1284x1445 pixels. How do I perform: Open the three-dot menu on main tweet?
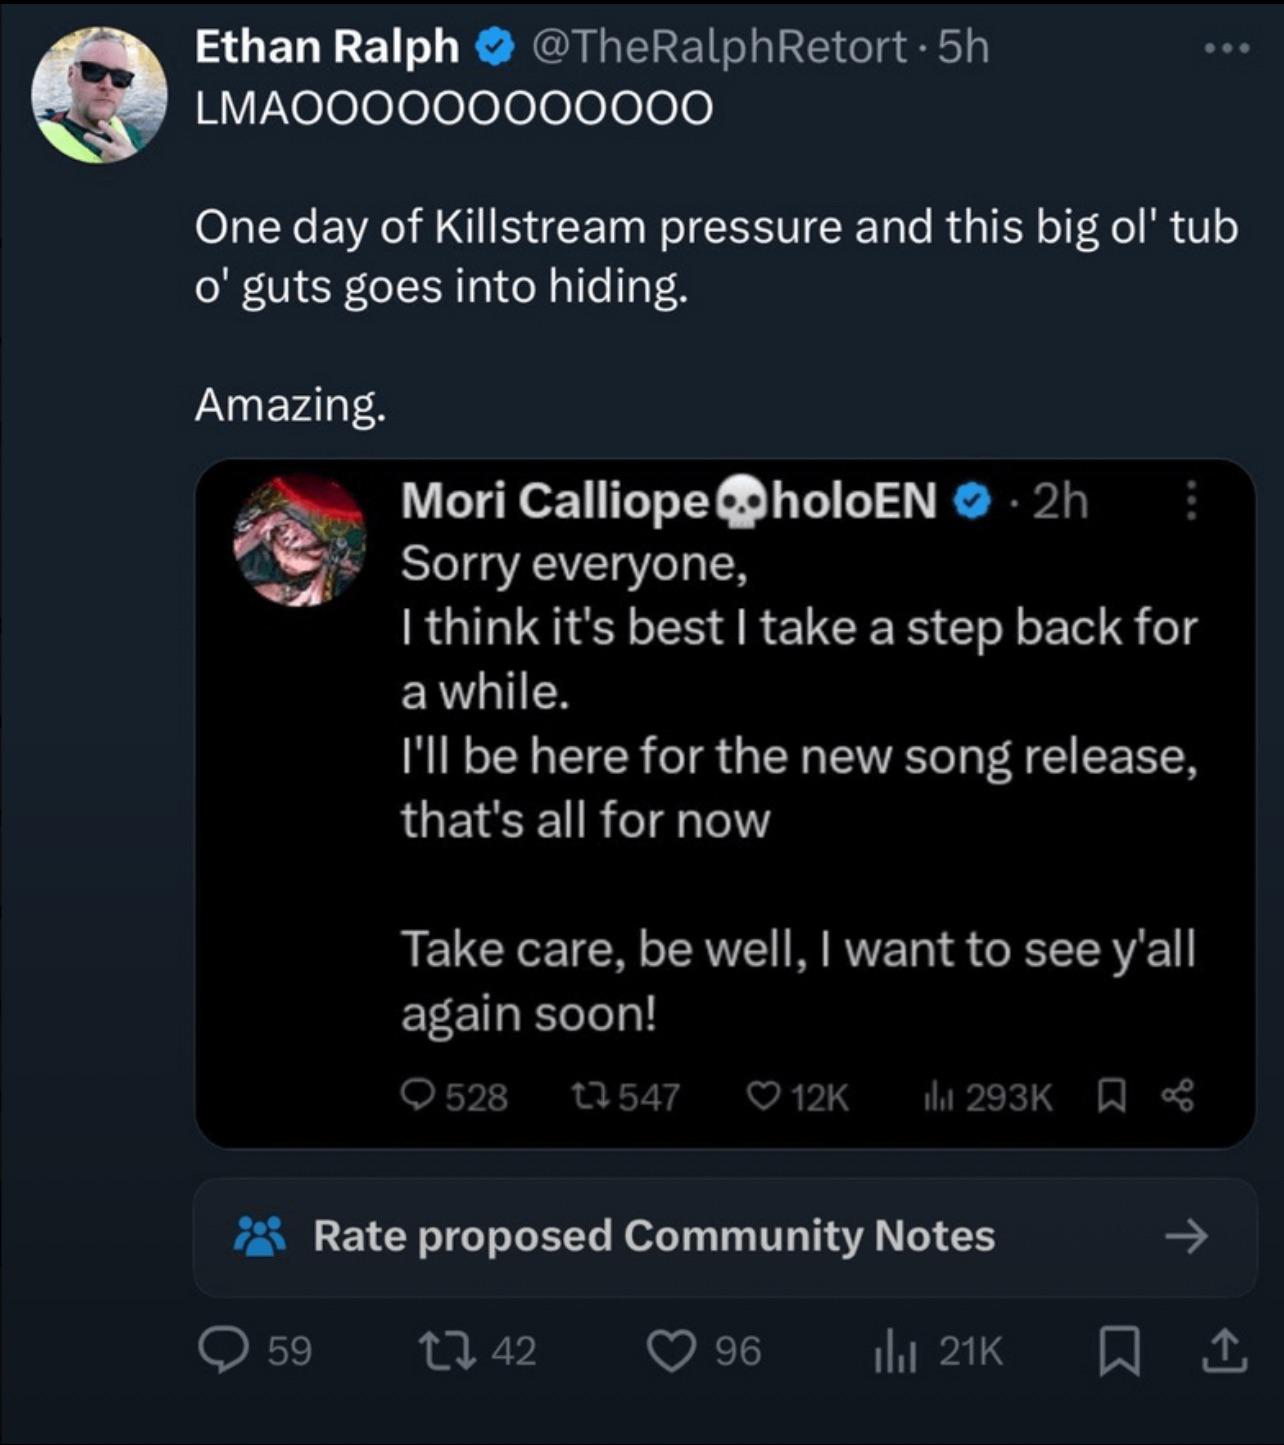click(1226, 48)
